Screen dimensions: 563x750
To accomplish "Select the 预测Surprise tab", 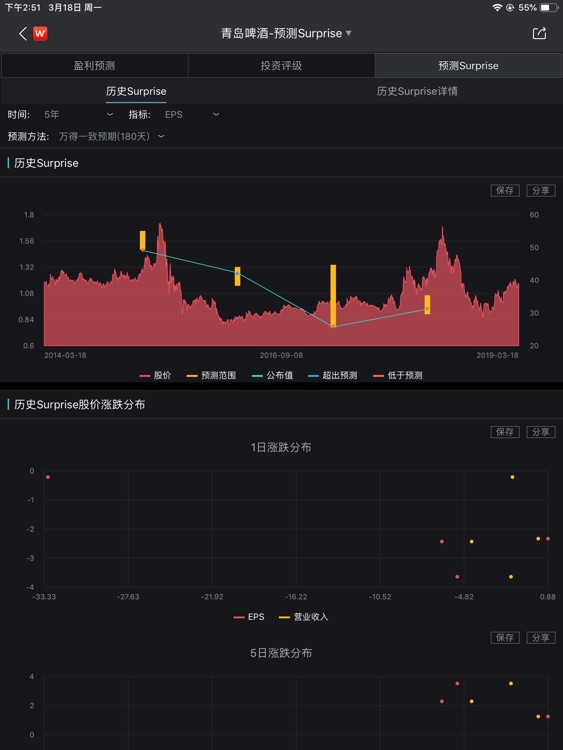I will (x=468, y=66).
